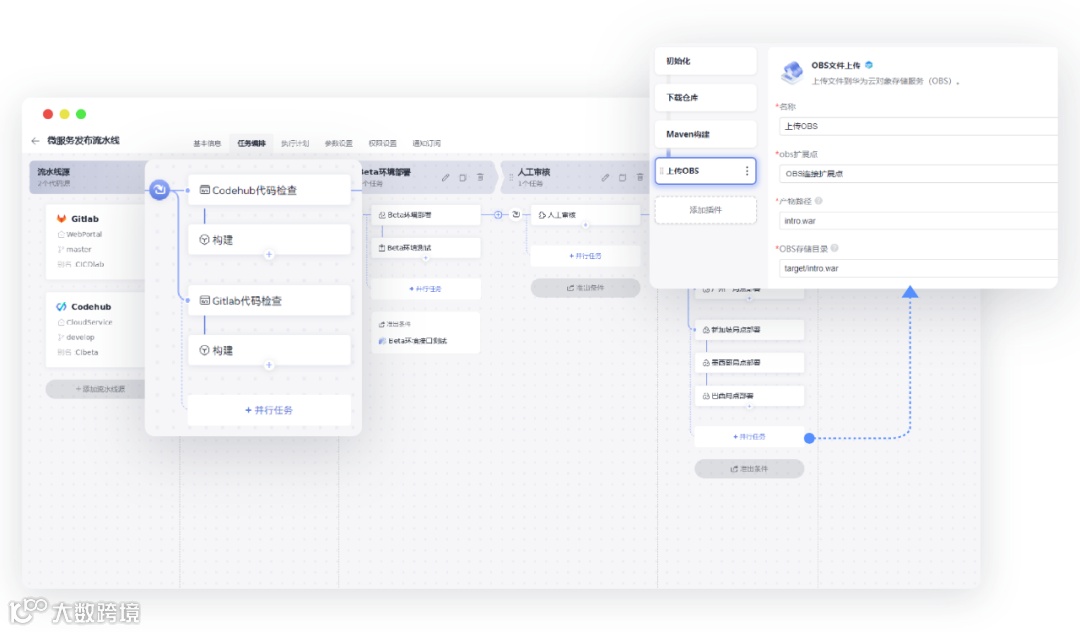
Task: Click 并行任务 in 人工审核 stage
Action: pyautogui.click(x=585, y=255)
